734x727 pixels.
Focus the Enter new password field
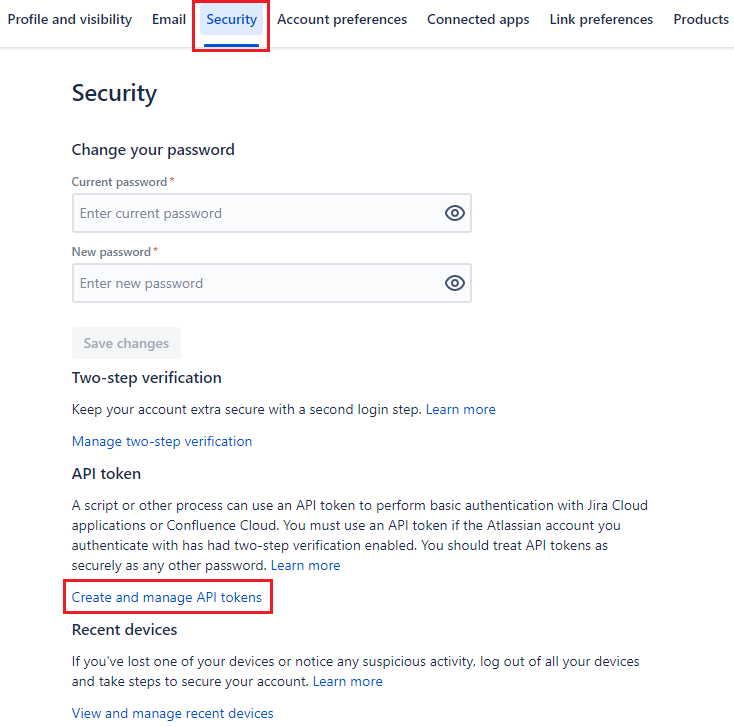click(255, 283)
